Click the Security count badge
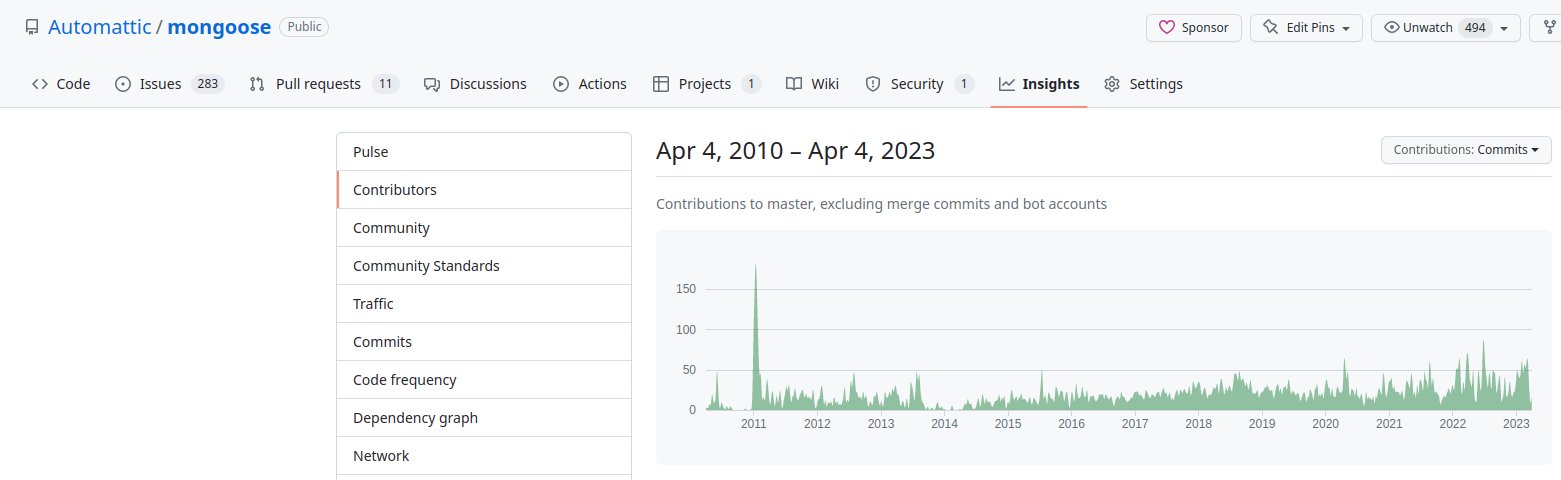 963,84
